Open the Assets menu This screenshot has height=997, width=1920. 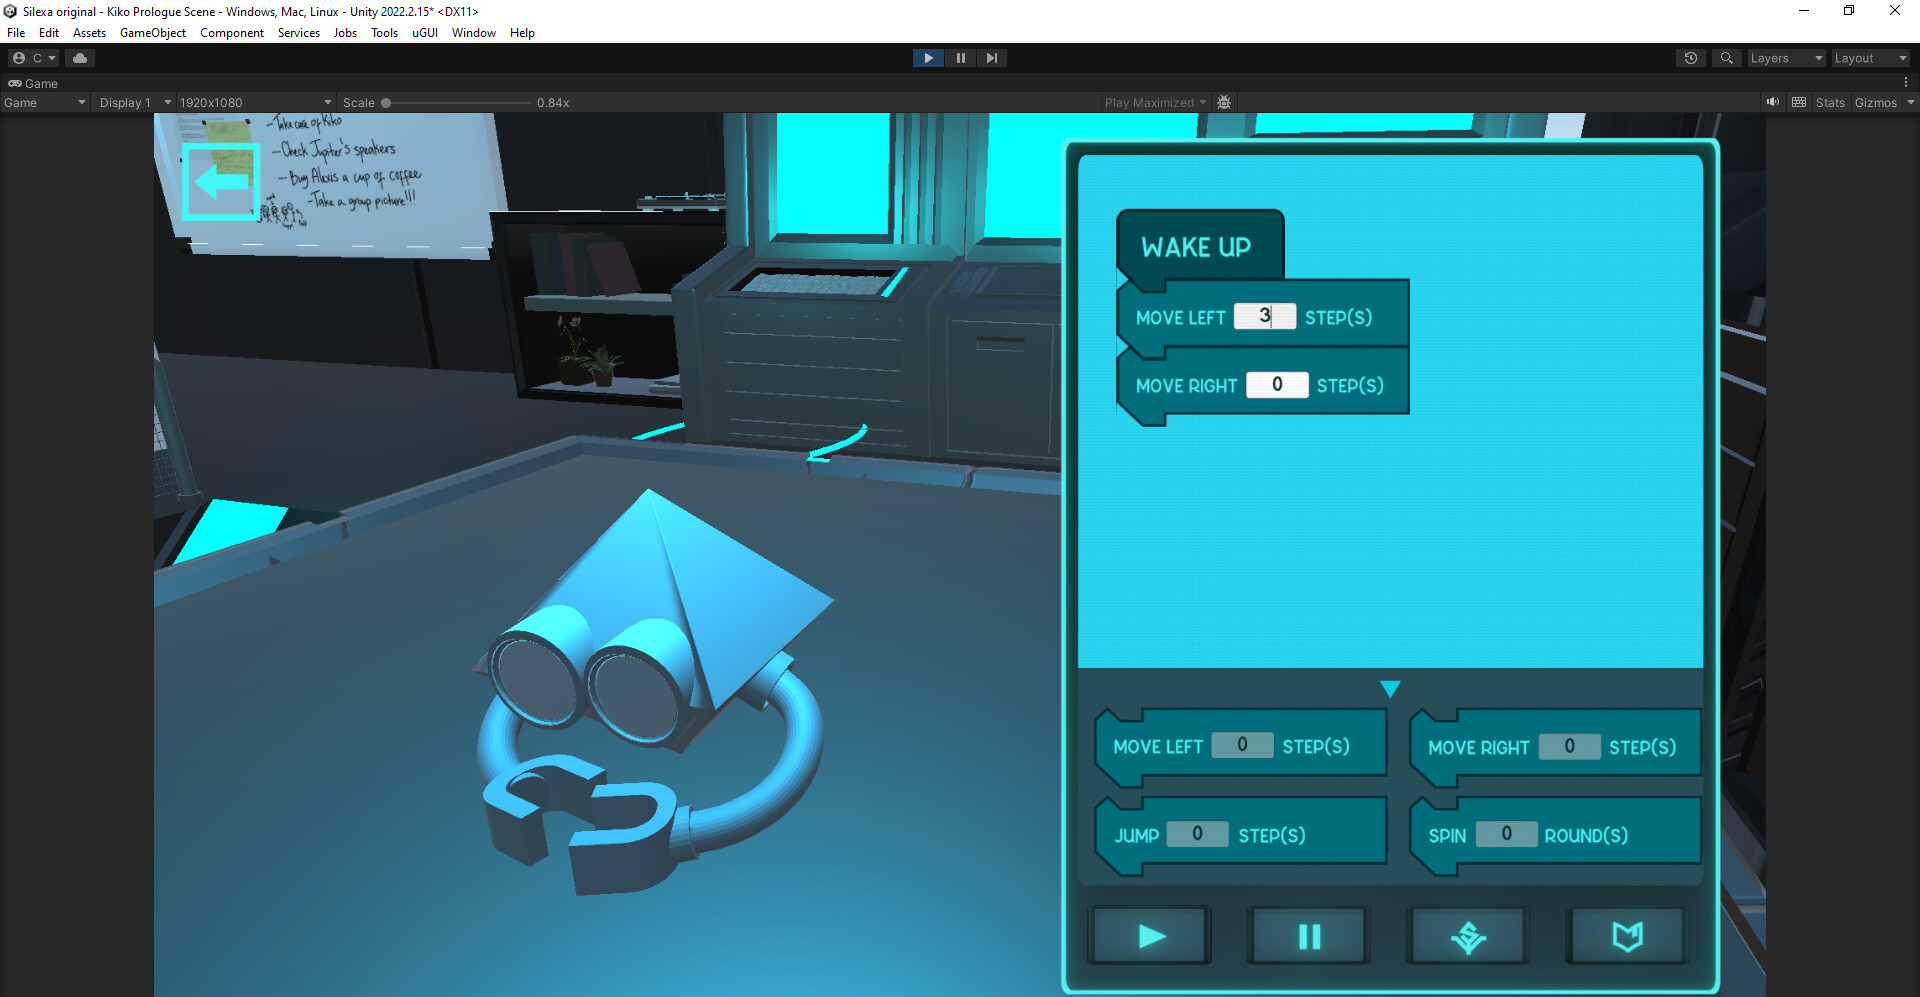coord(89,33)
